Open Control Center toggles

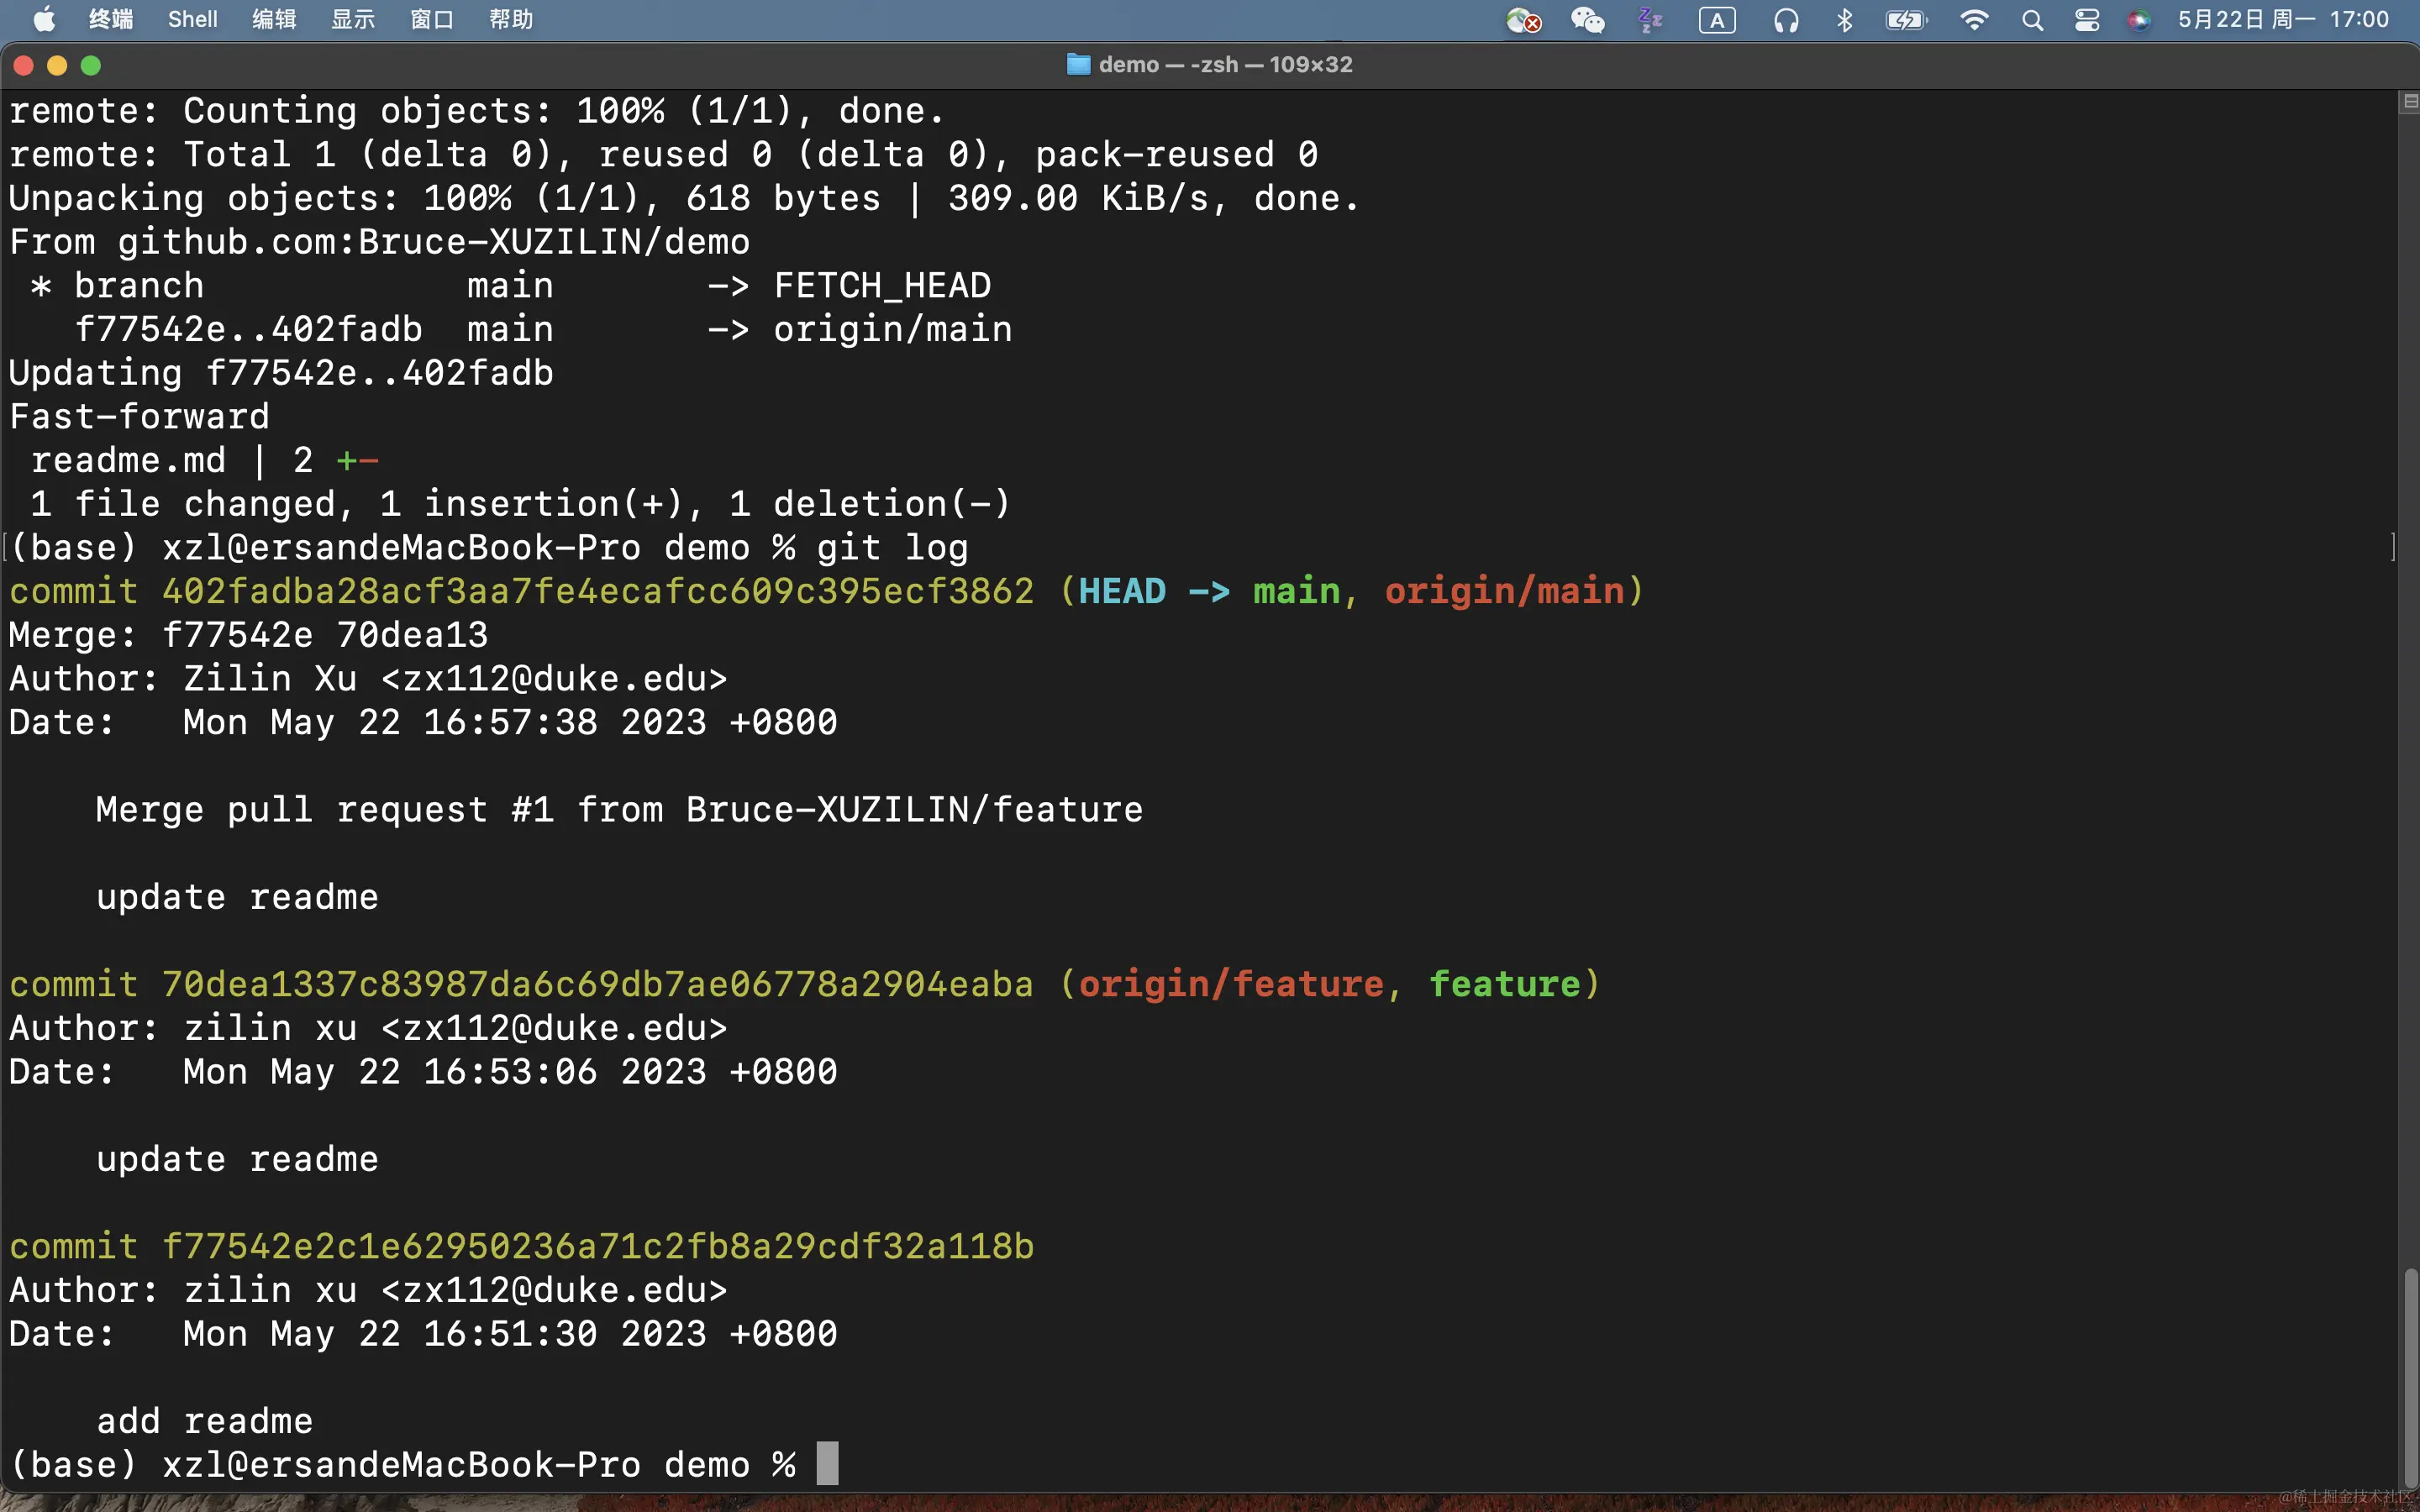pos(2087,20)
